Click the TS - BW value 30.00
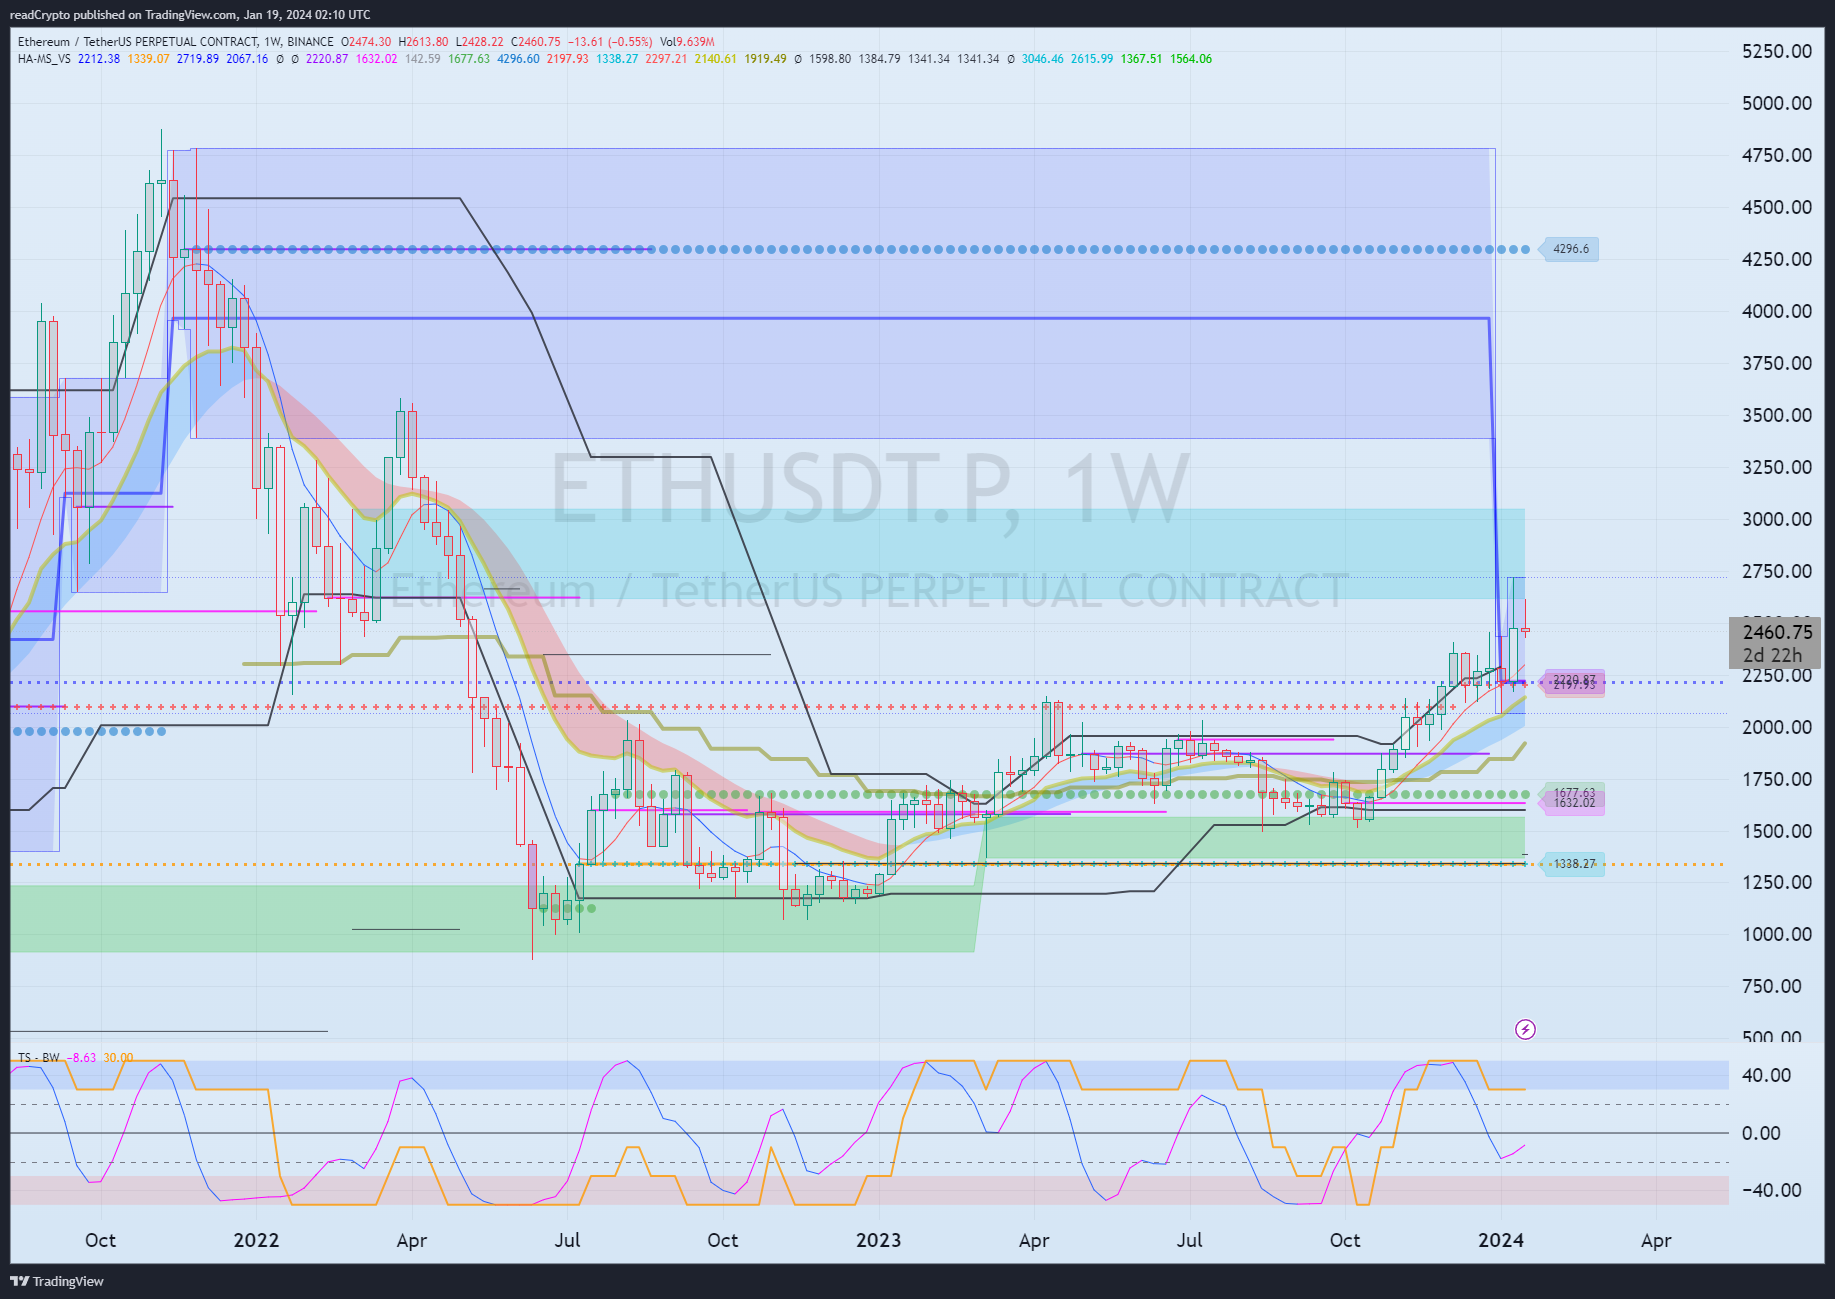1835x1299 pixels. [x=118, y=1057]
